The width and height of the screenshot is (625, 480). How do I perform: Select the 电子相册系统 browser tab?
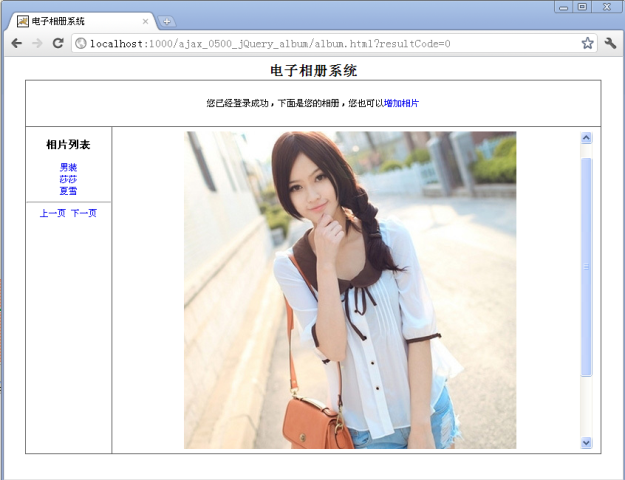coord(82,21)
